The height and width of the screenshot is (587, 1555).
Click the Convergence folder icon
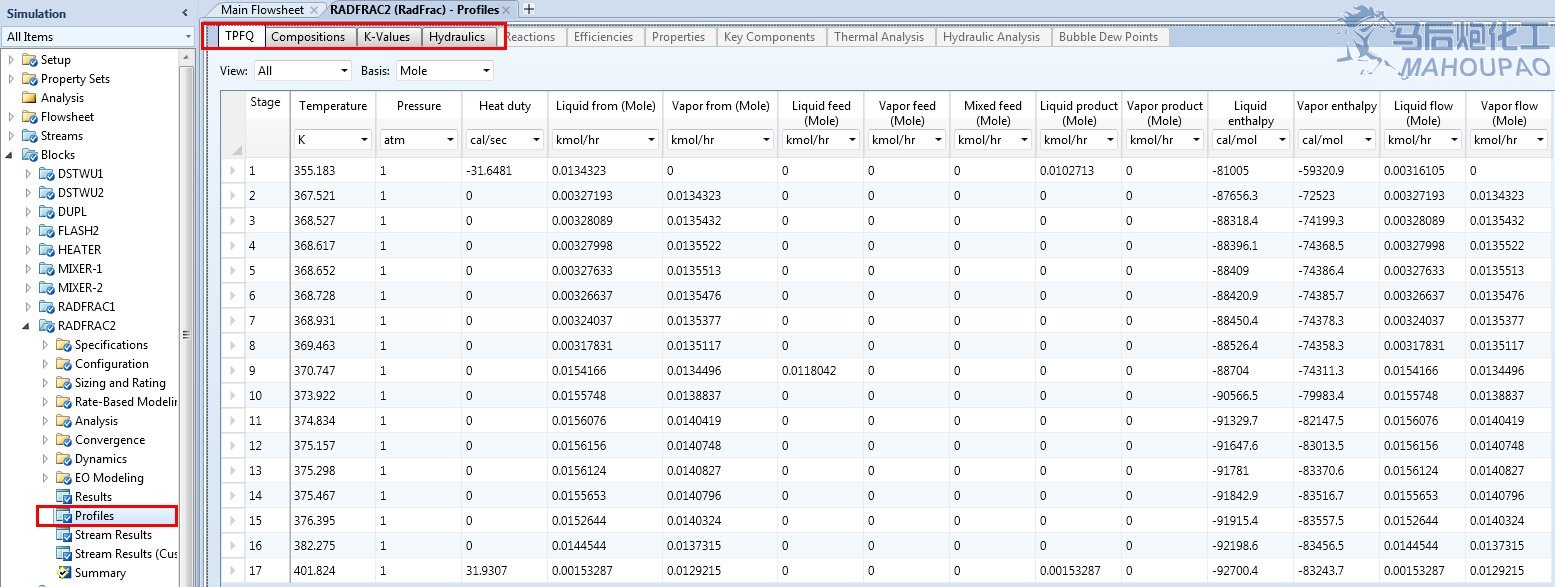pos(63,440)
